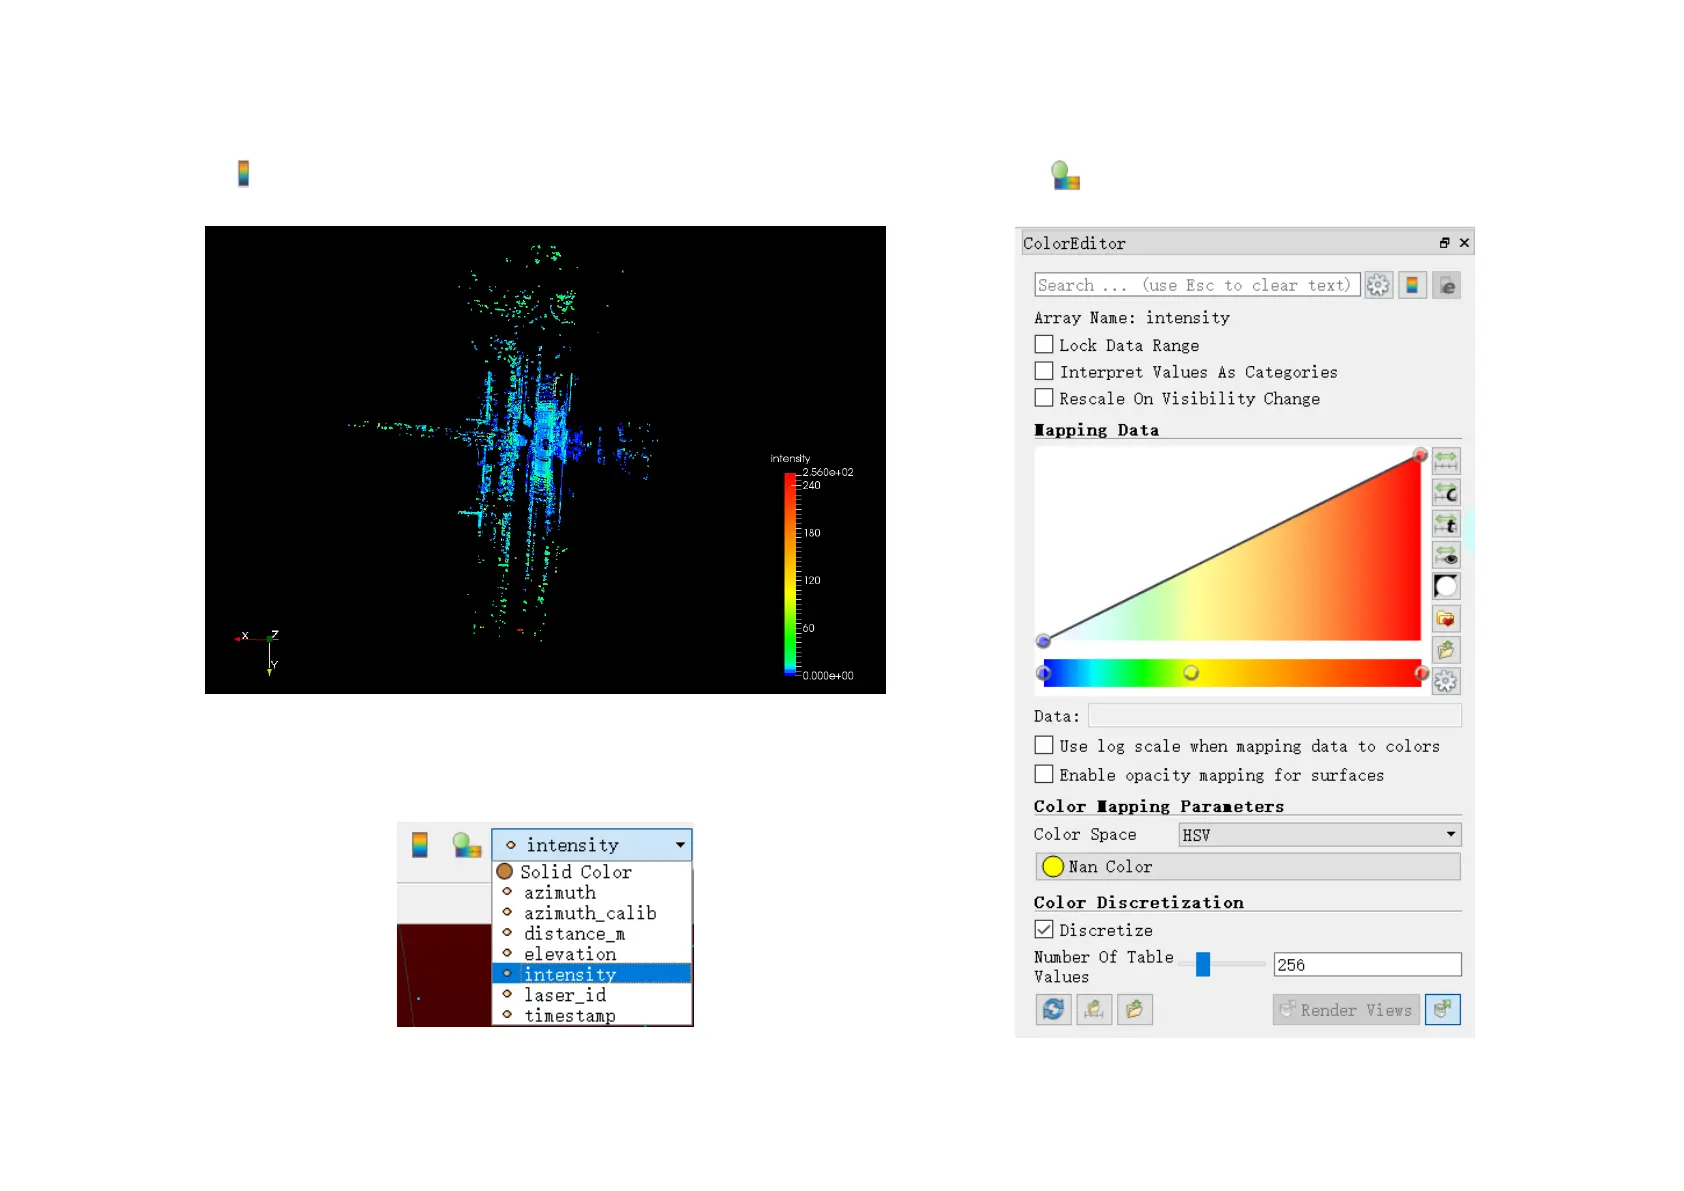The width and height of the screenshot is (1684, 1191).
Task: Tick Rescale On Visibility Change
Action: (x=1044, y=398)
